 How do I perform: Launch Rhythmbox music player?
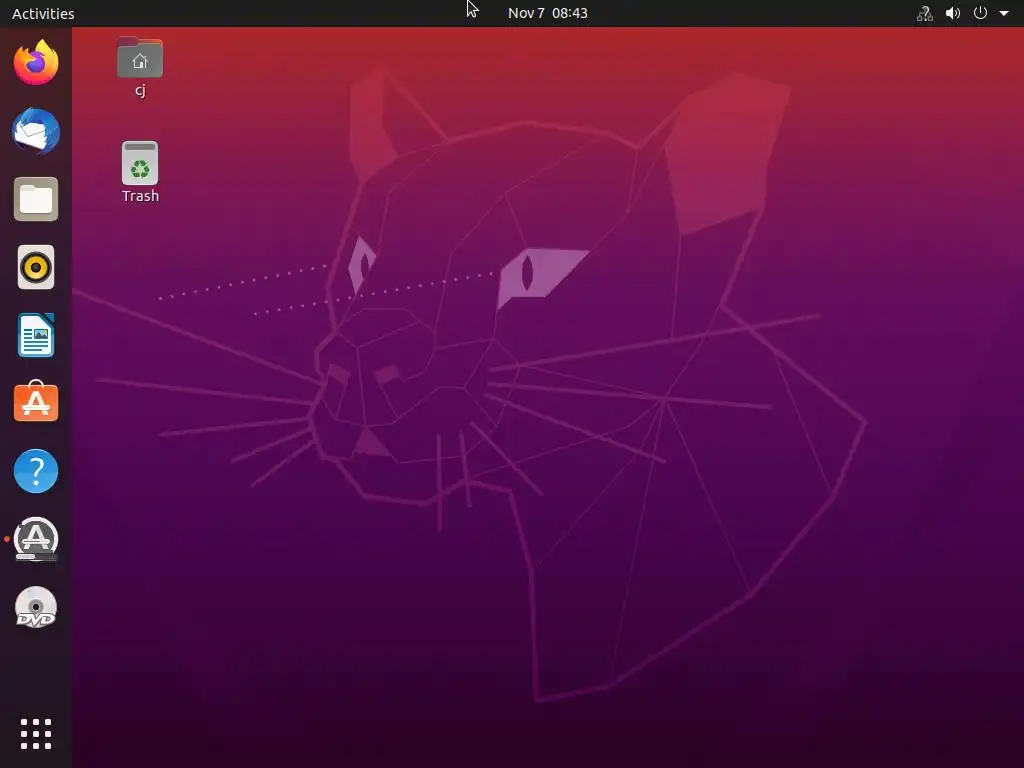(x=36, y=267)
